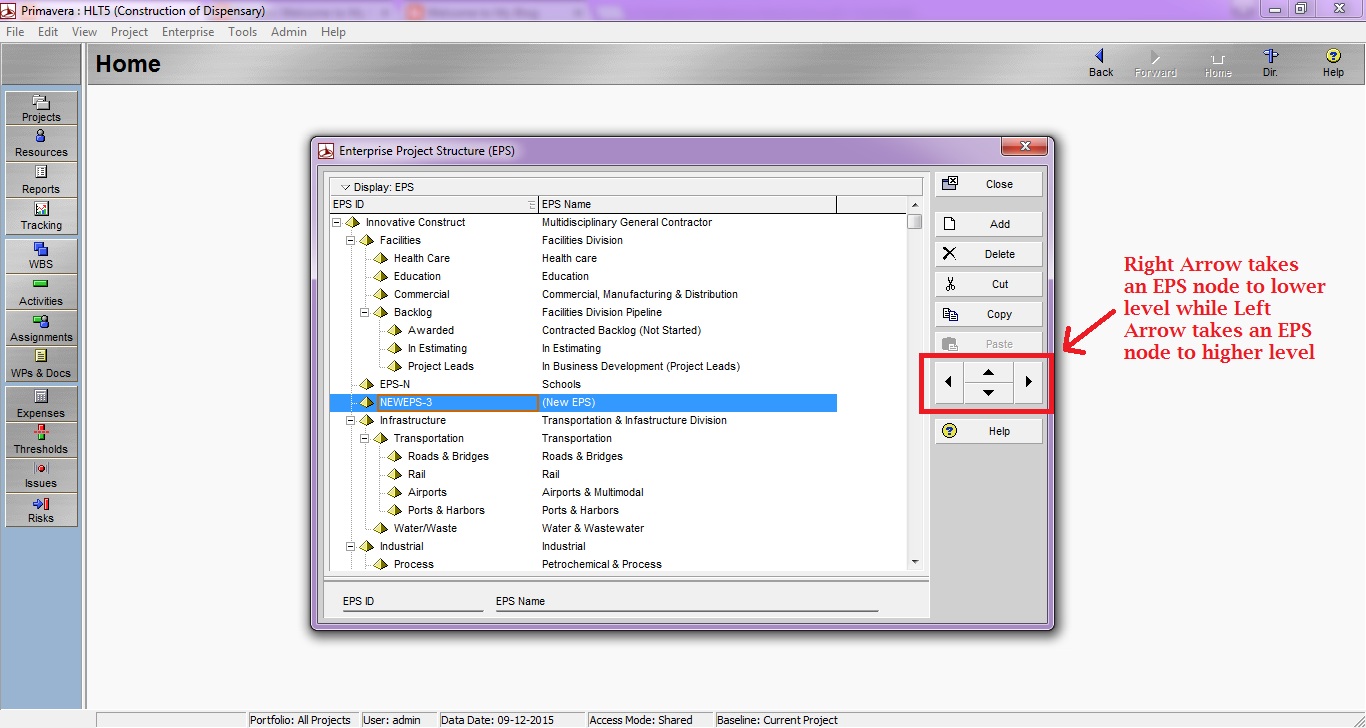This screenshot has width=1366, height=728.
Task: Open the Expenses panel
Action: click(x=40, y=404)
